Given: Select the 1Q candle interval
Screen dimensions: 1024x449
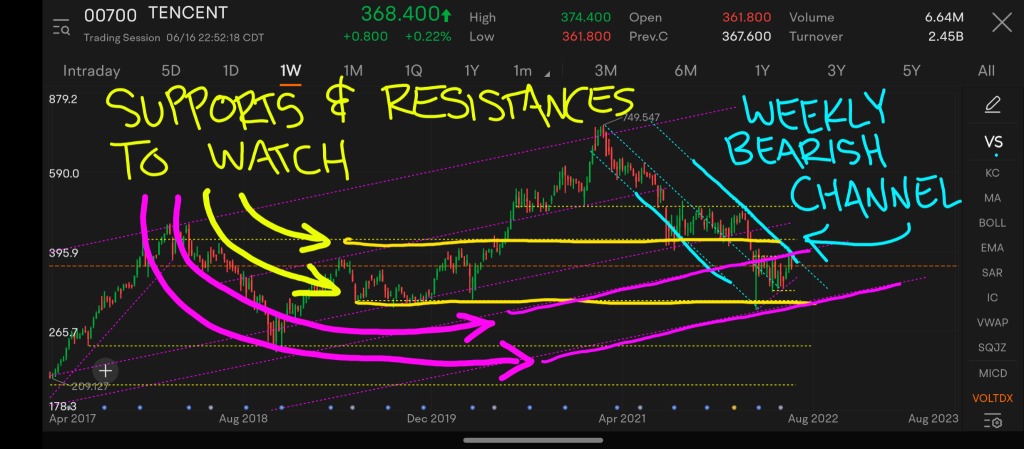Looking at the screenshot, I should click(413, 70).
